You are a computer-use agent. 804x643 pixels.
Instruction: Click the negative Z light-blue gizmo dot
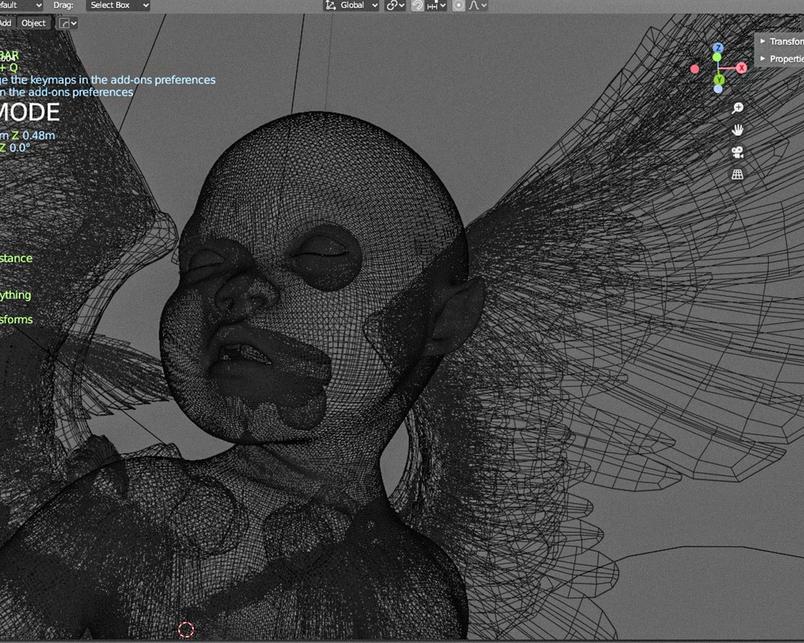(718, 89)
